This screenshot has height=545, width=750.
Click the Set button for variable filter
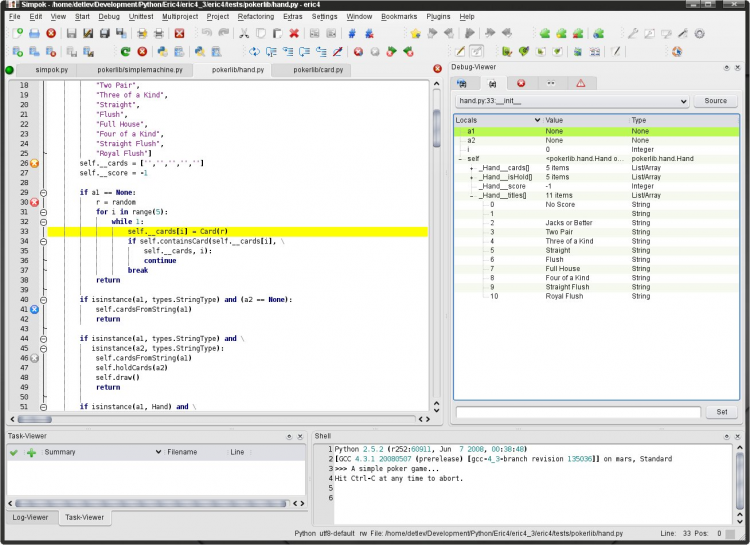click(722, 412)
